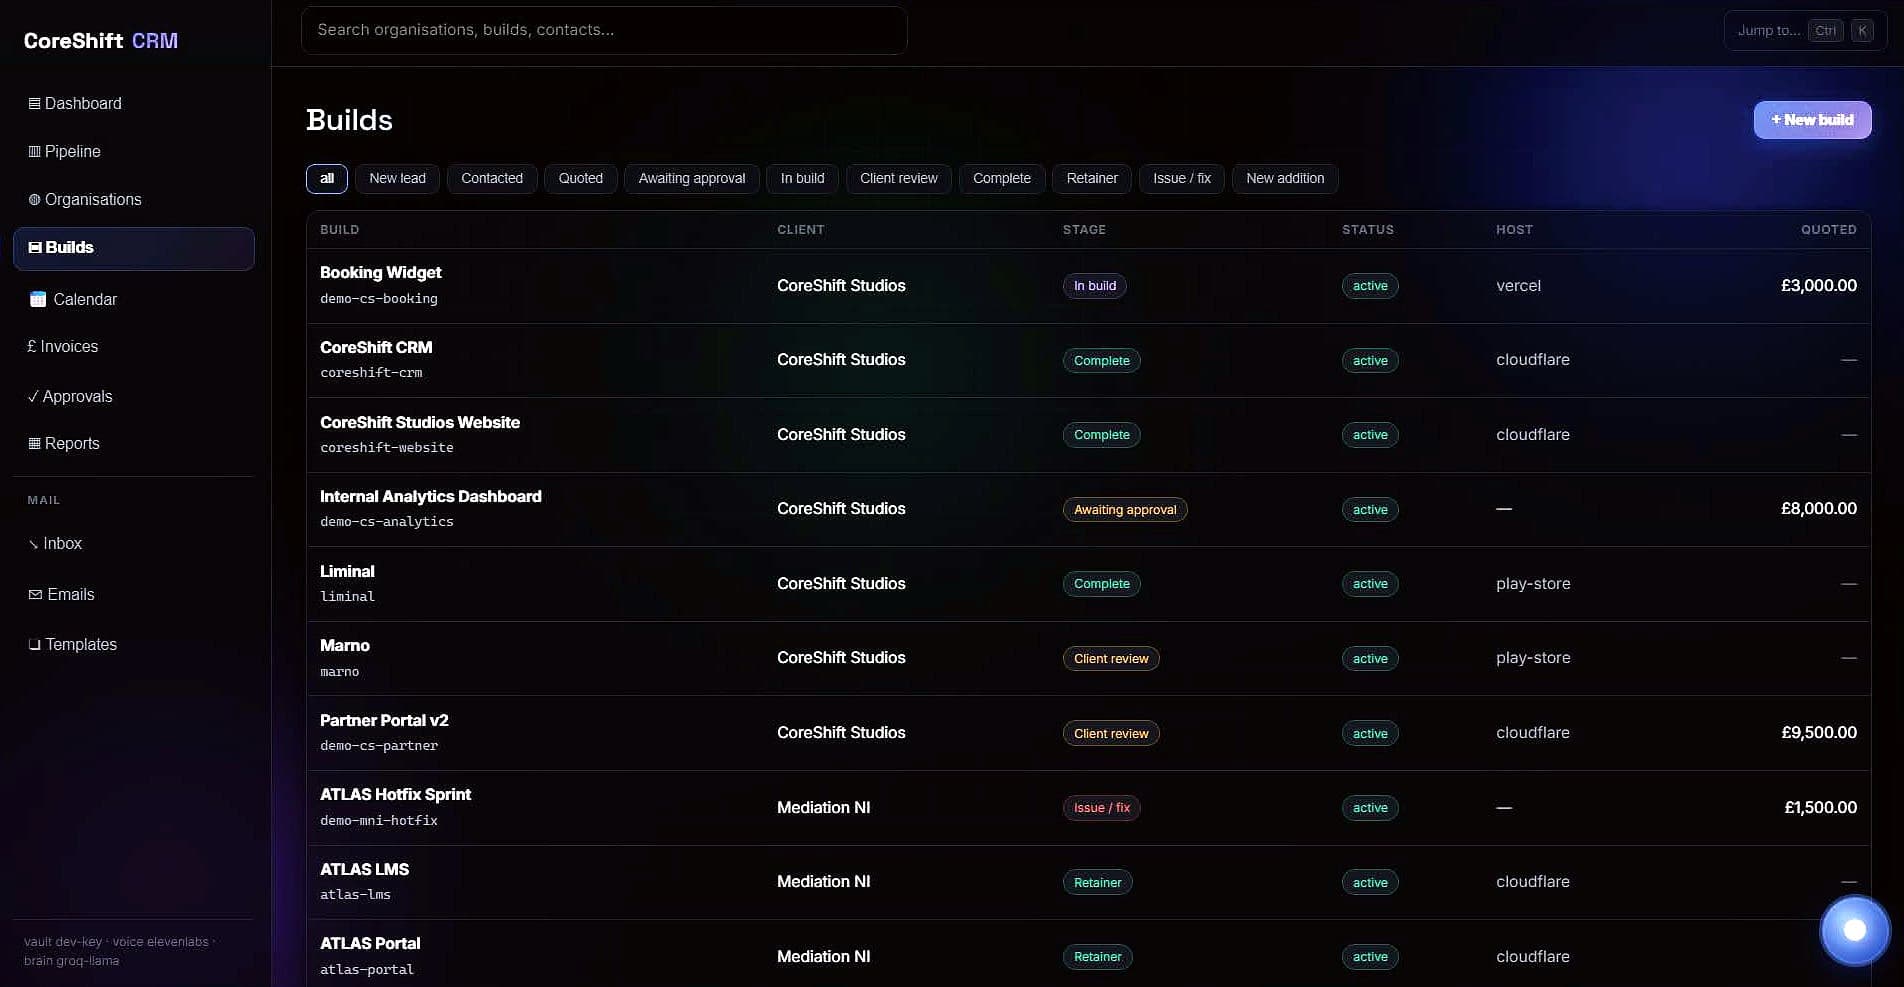The width and height of the screenshot is (1904, 987).
Task: Click the 'Issue / fix' stage badge
Action: [x=1102, y=808]
